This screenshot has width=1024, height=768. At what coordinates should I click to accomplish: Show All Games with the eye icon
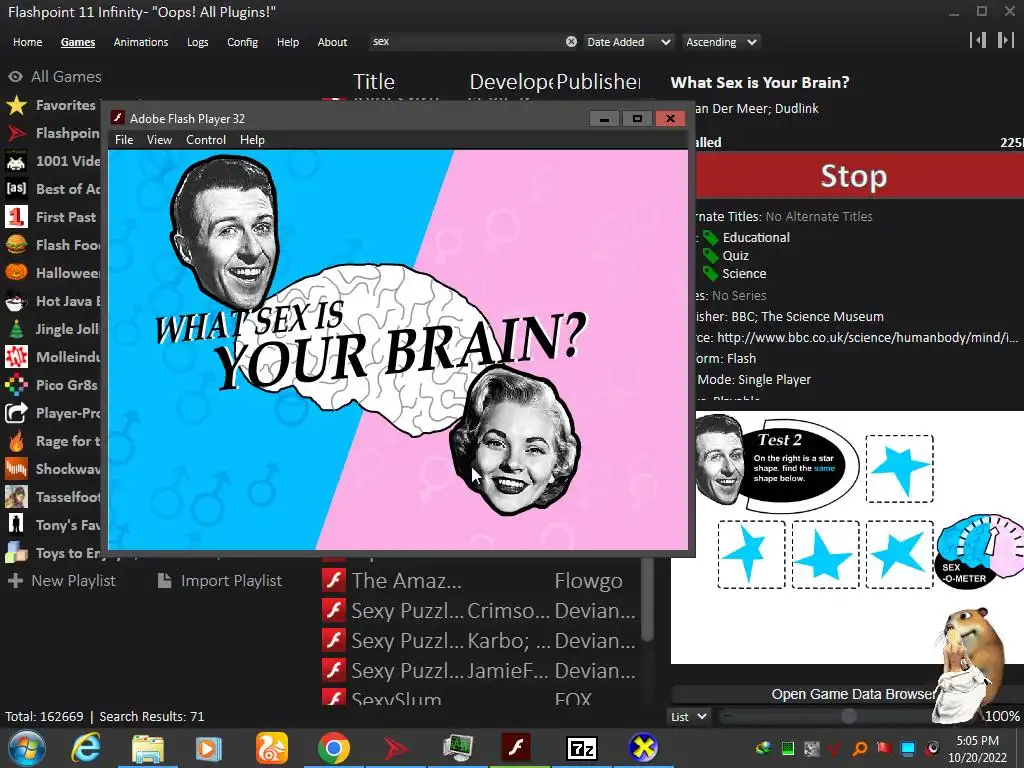click(x=16, y=77)
